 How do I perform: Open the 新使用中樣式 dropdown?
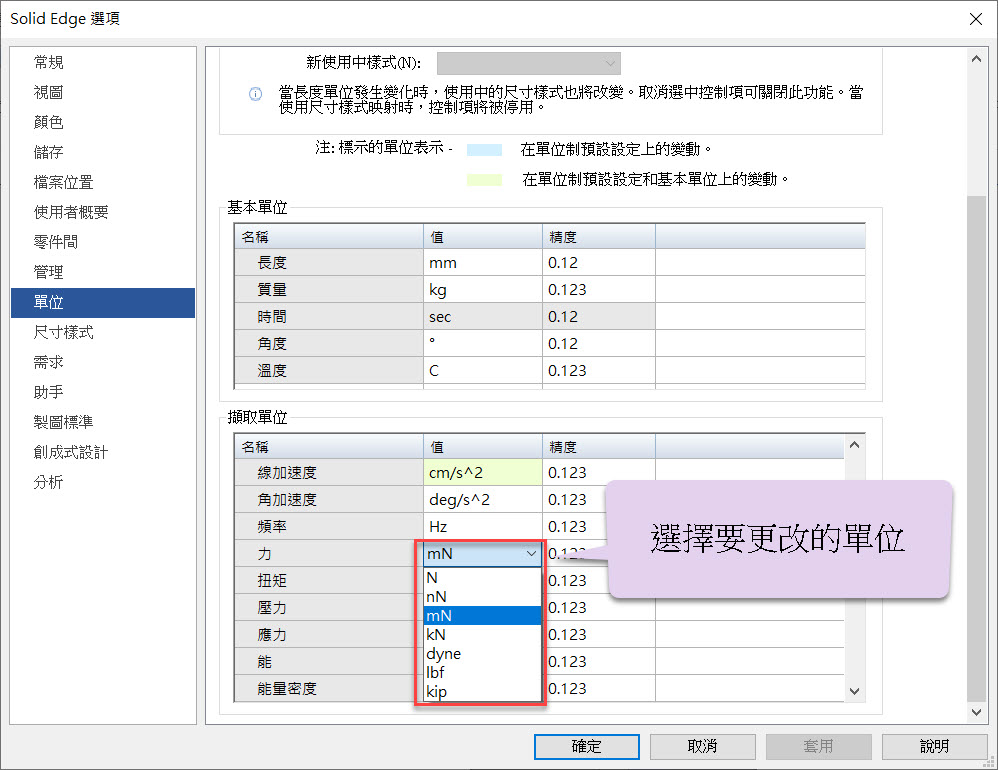[x=528, y=63]
